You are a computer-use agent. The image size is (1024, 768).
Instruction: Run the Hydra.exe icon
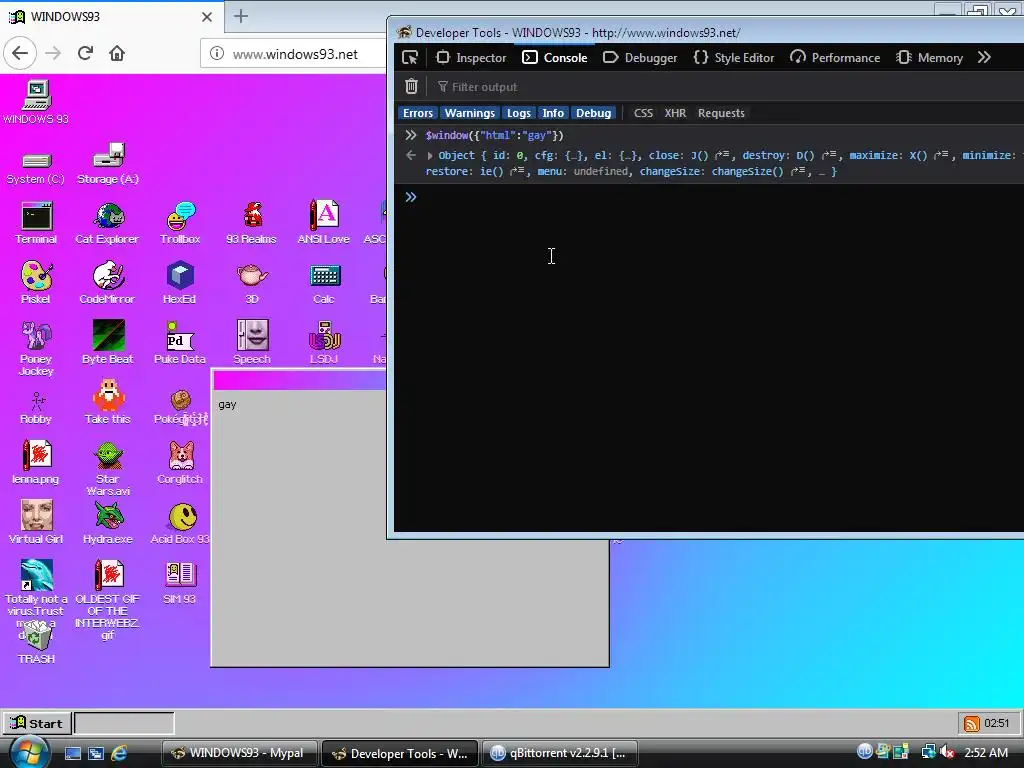[108, 522]
